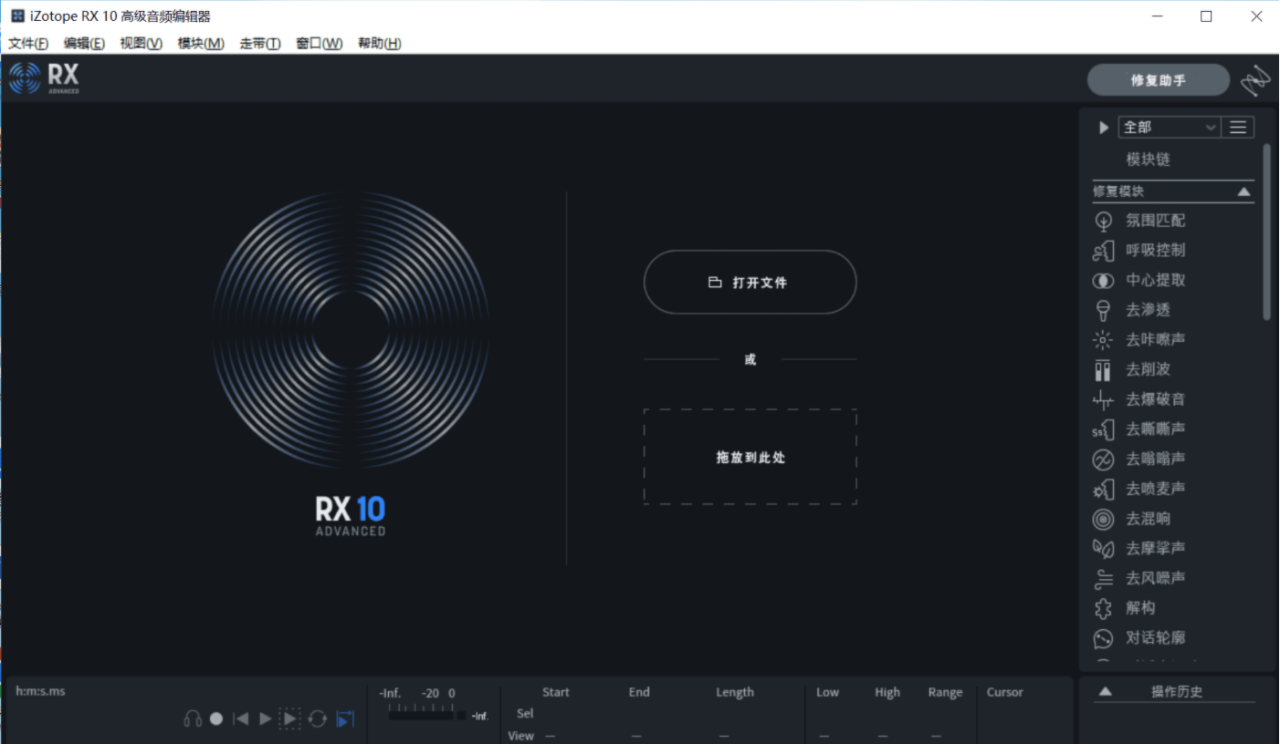Image resolution: width=1280 pixels, height=744 pixels.
Task: Select the De-clip (去削波) module icon
Action: point(1103,369)
